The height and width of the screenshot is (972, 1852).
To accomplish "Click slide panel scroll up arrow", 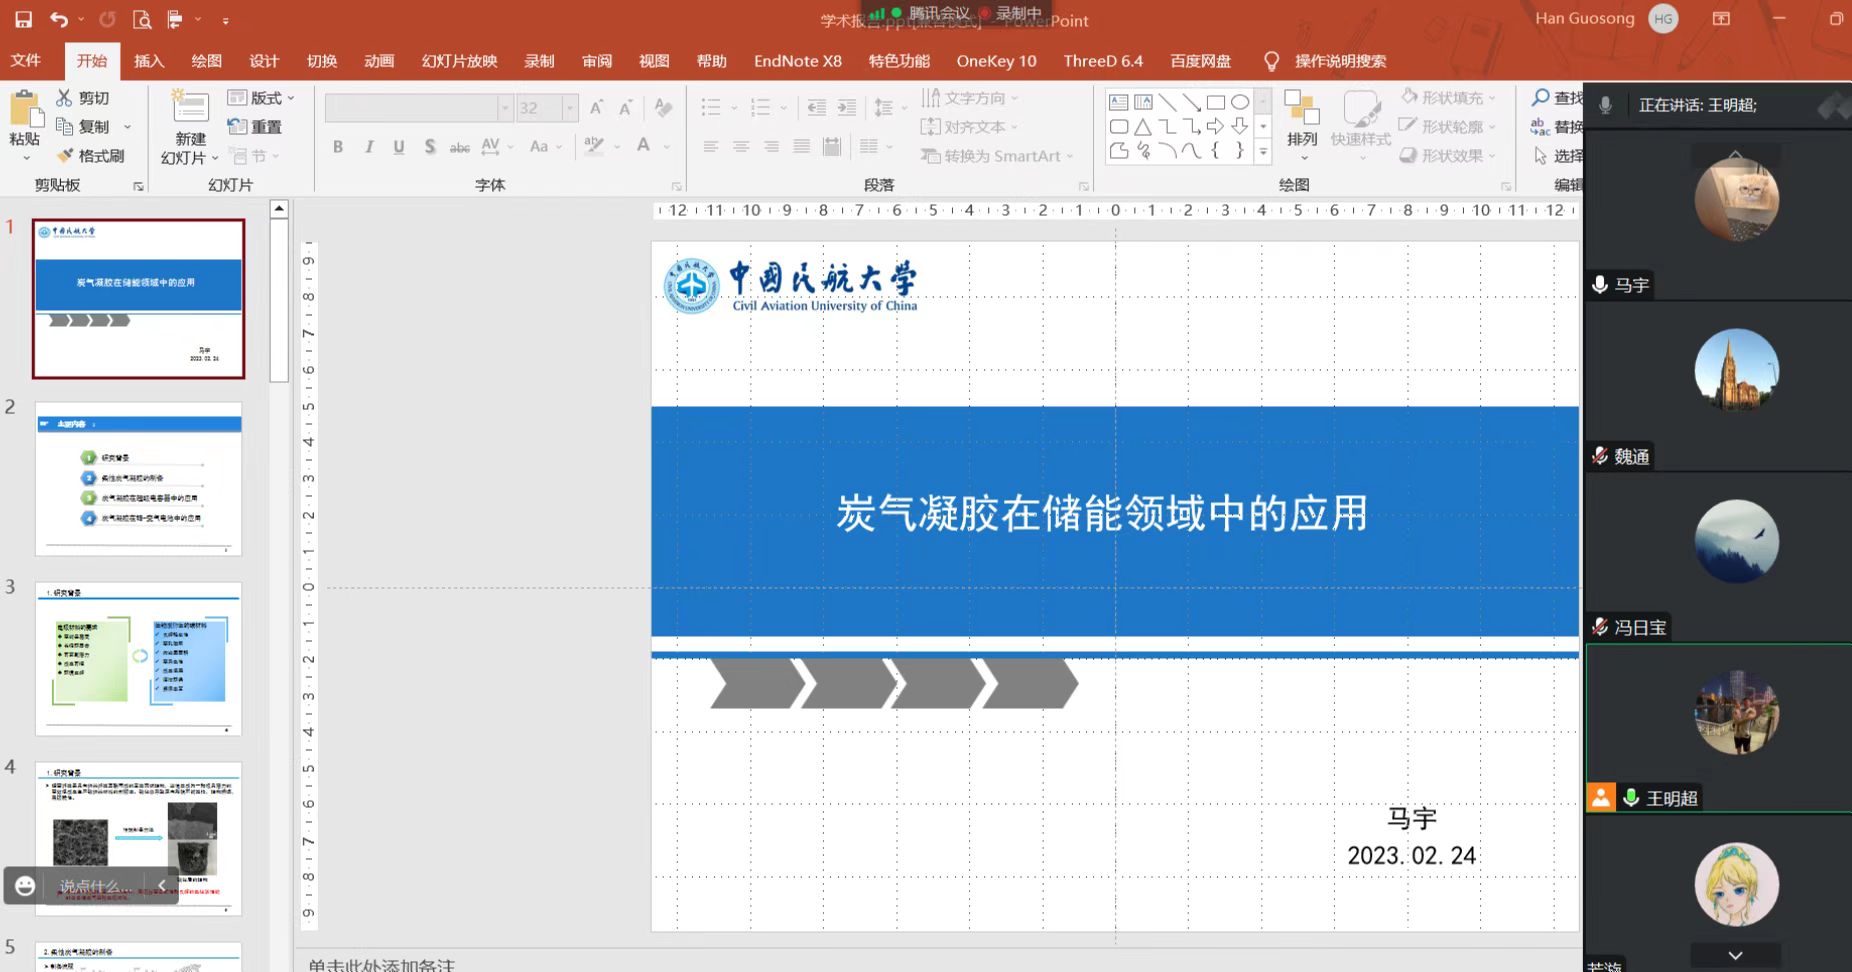I will point(279,209).
